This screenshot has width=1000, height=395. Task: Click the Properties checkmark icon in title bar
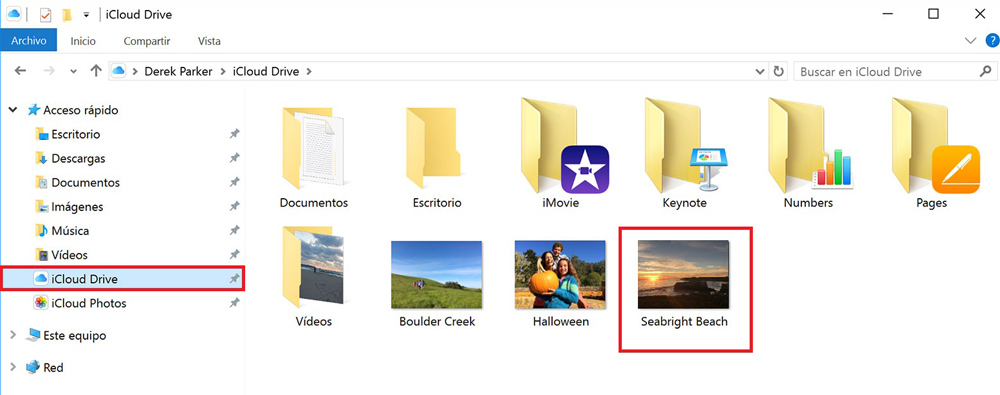pos(45,15)
